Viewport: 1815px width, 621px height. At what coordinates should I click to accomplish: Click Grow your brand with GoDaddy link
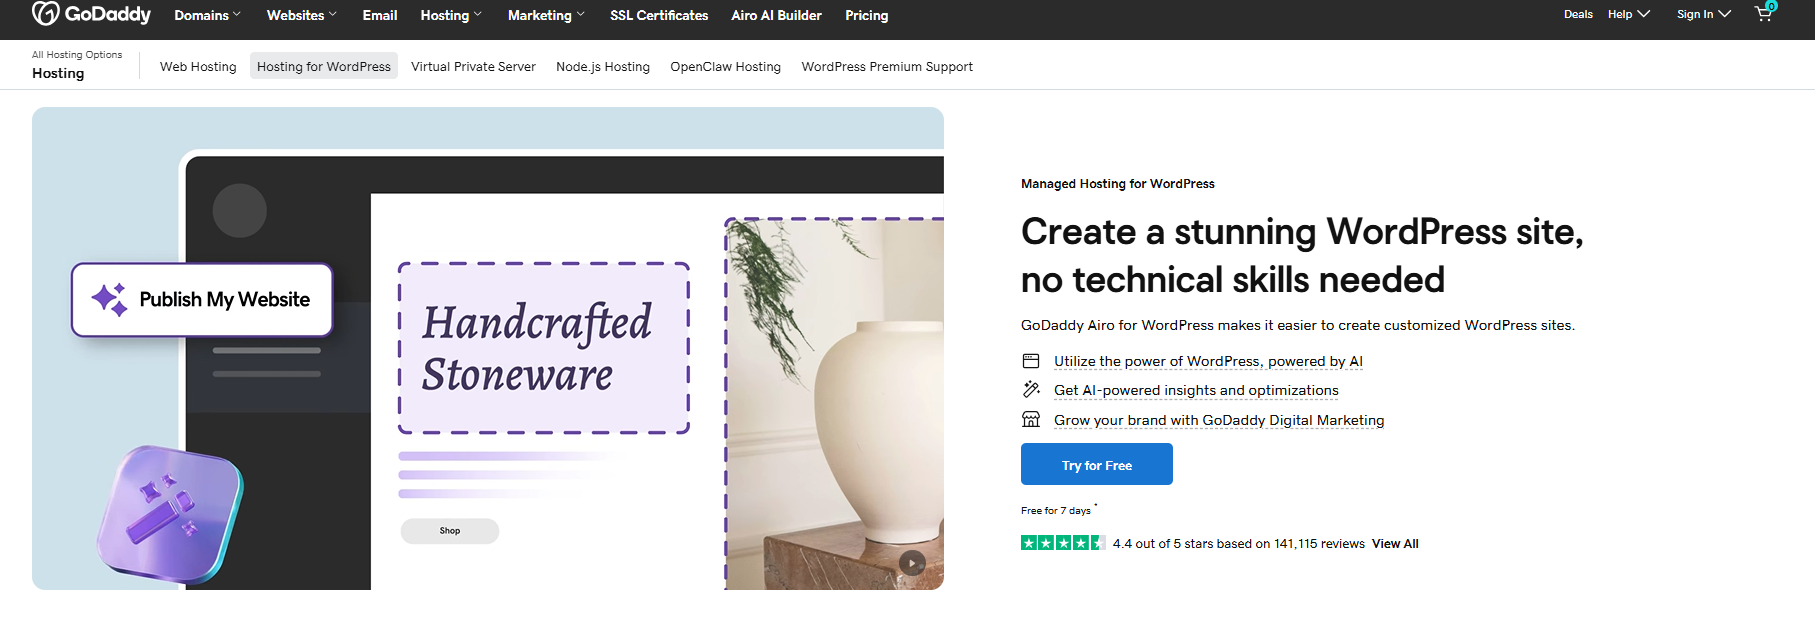pos(1219,420)
